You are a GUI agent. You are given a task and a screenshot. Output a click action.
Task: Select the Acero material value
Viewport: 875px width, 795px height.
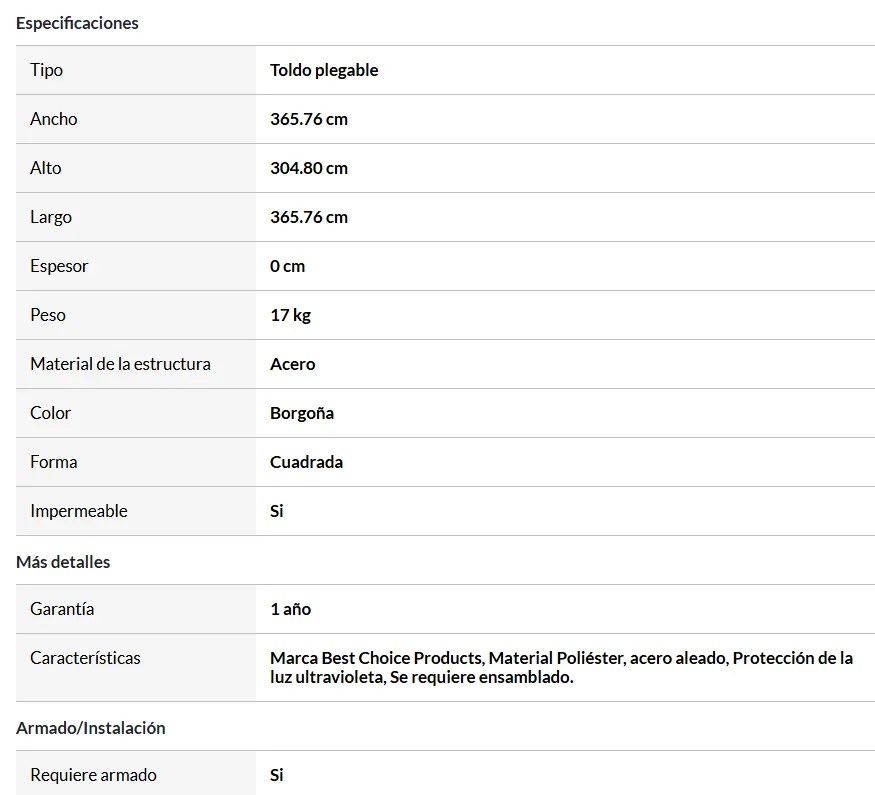pyautogui.click(x=293, y=364)
